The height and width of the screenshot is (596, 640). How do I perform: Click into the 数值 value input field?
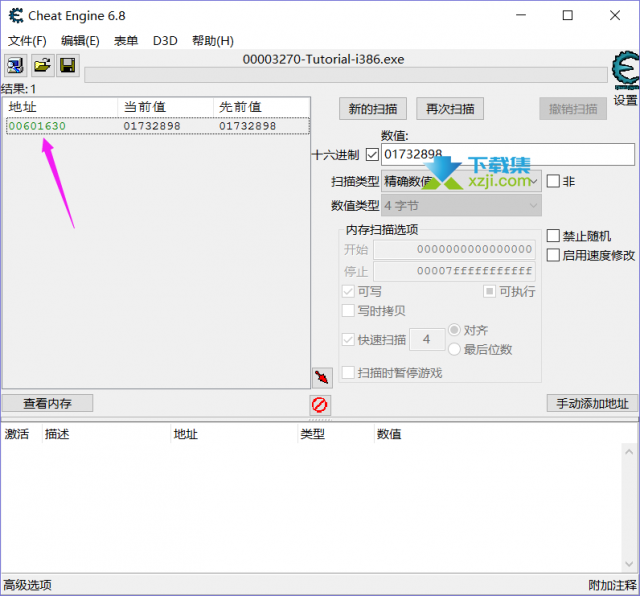click(x=508, y=154)
